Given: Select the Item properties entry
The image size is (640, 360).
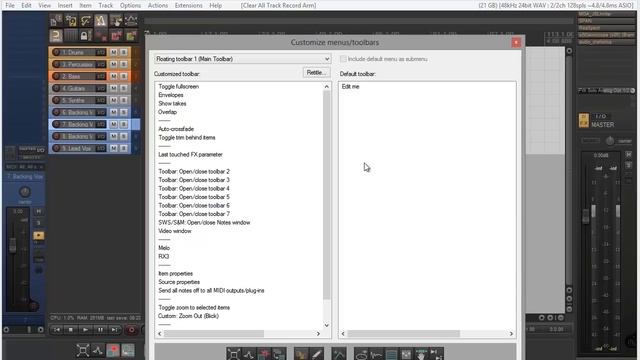Looking at the screenshot, I should click(176, 273).
